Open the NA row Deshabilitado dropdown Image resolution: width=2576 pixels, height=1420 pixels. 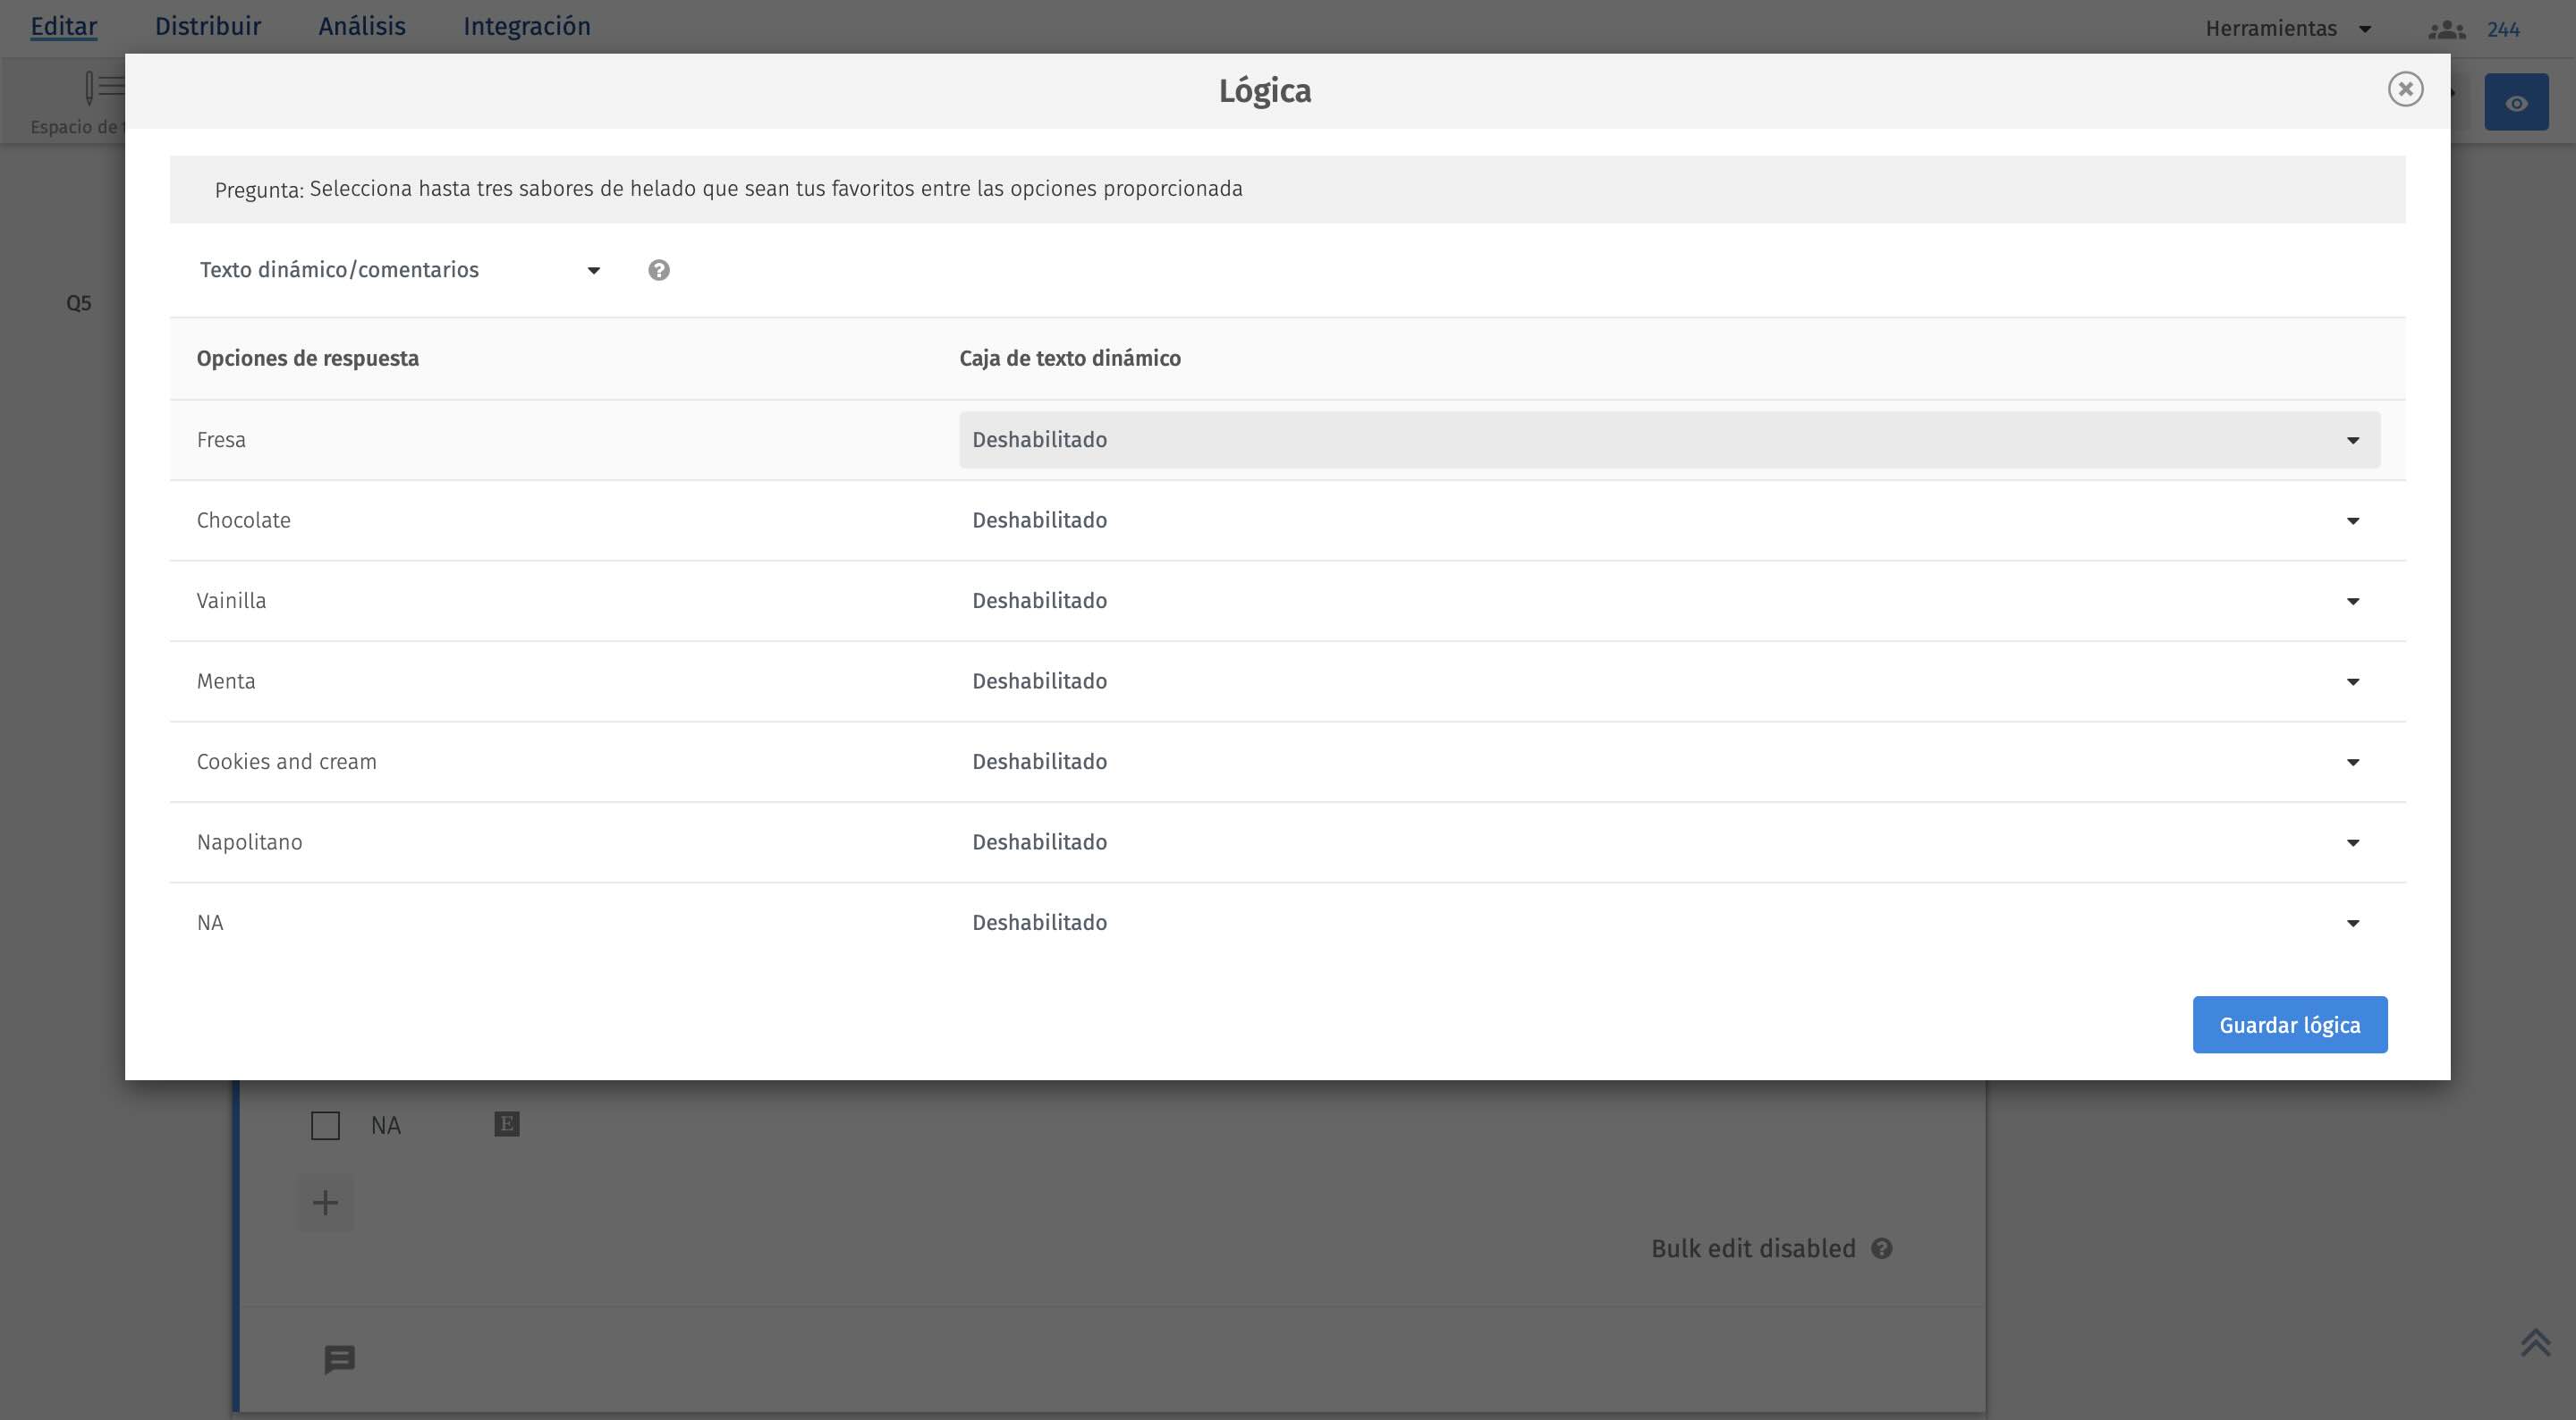click(1668, 923)
